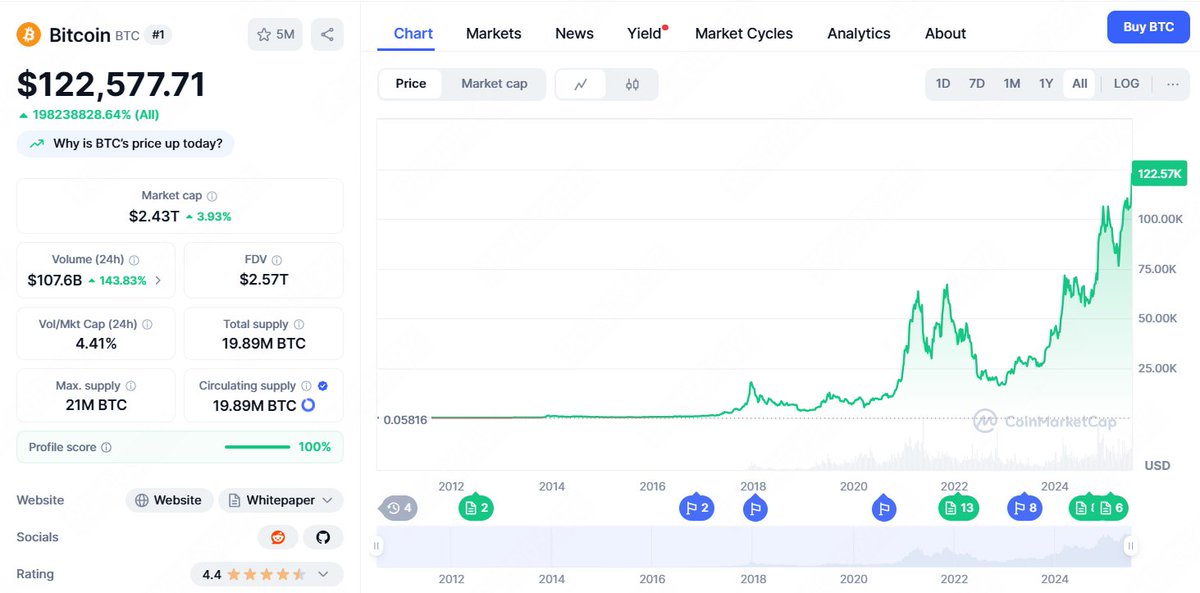Open Profile score info icon

pos(106,448)
